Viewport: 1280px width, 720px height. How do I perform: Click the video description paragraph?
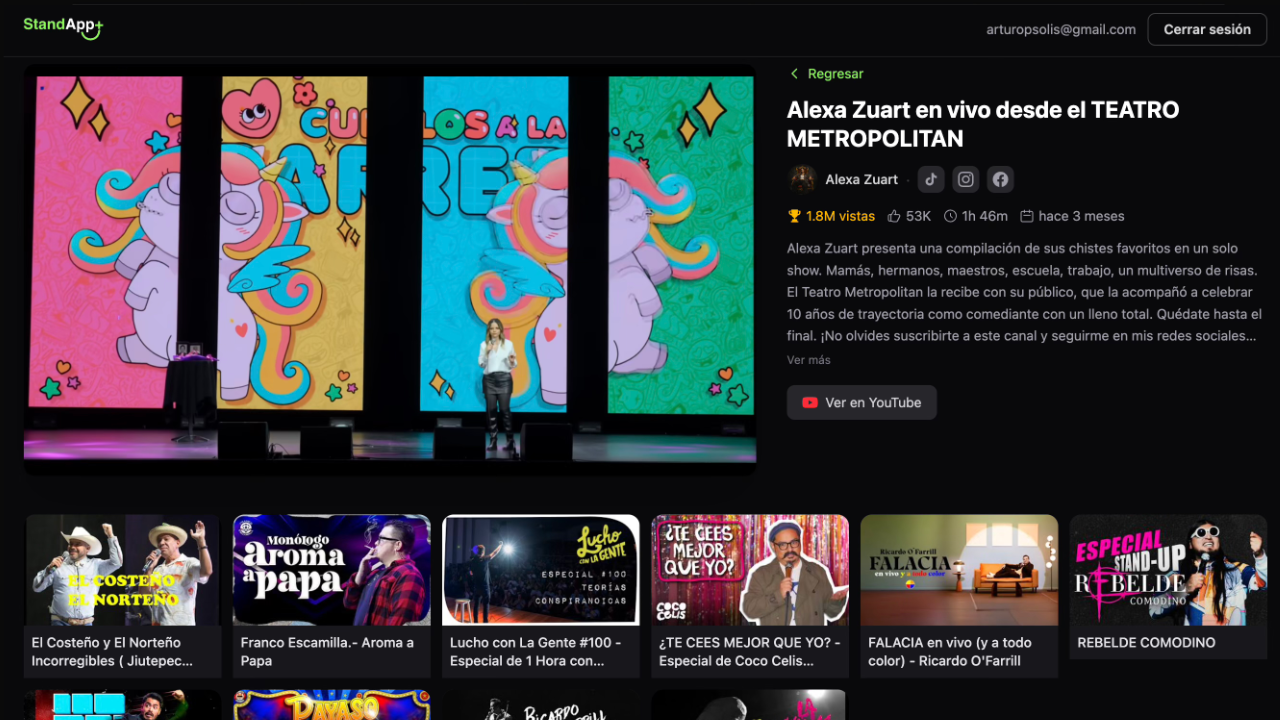pos(1025,292)
